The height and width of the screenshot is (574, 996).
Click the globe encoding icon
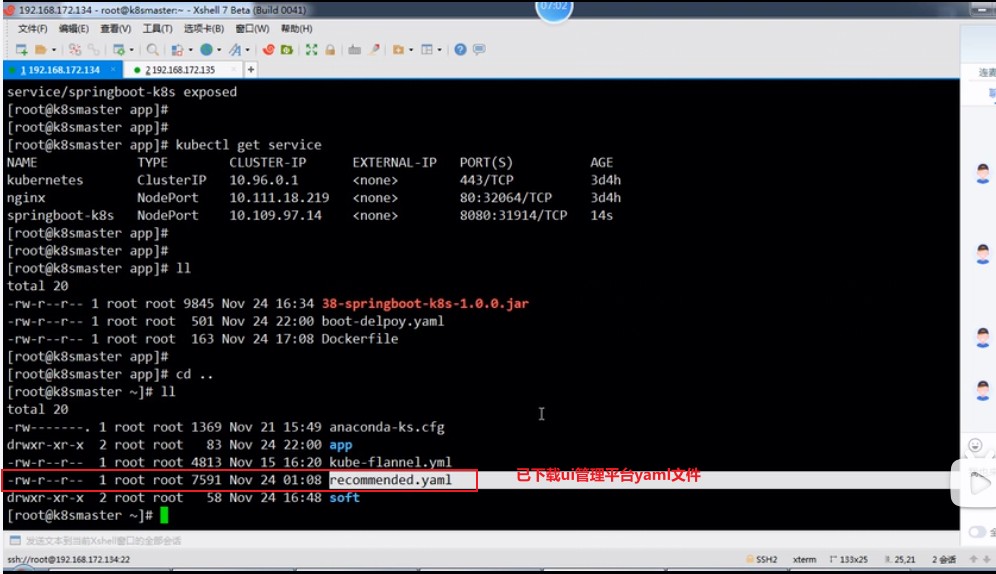click(x=206, y=50)
